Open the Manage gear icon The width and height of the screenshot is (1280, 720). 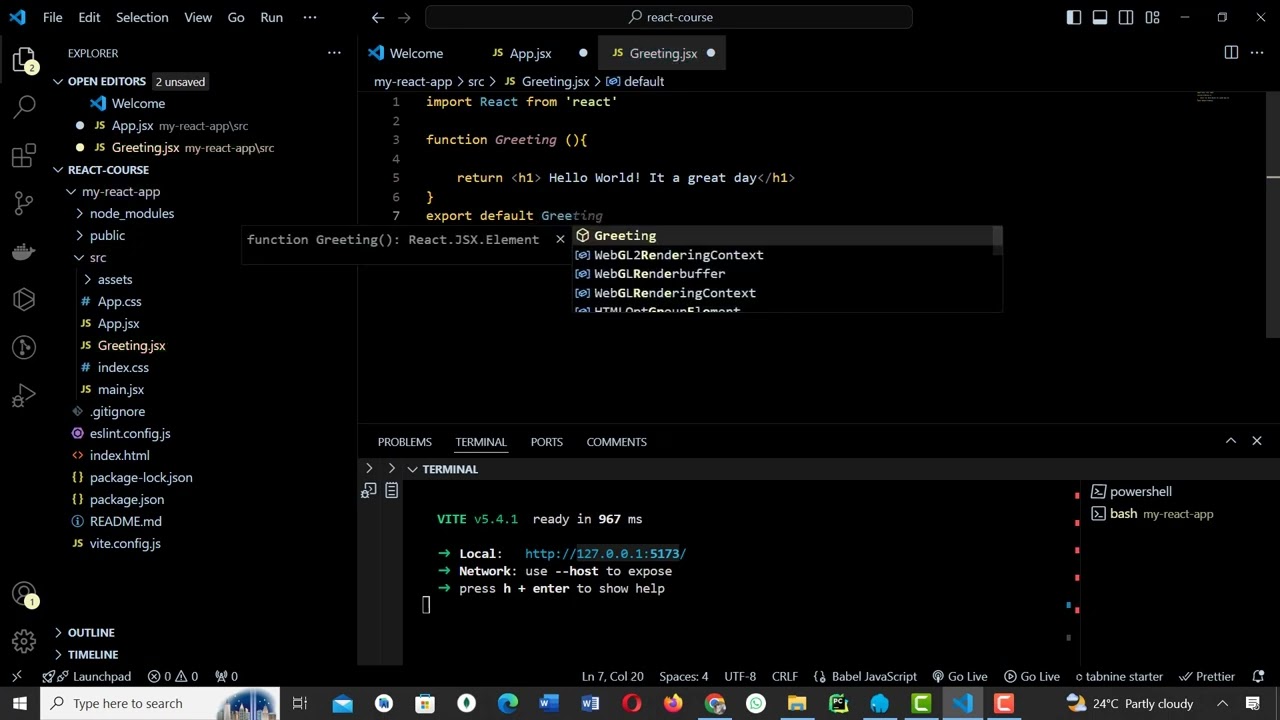pyautogui.click(x=24, y=641)
